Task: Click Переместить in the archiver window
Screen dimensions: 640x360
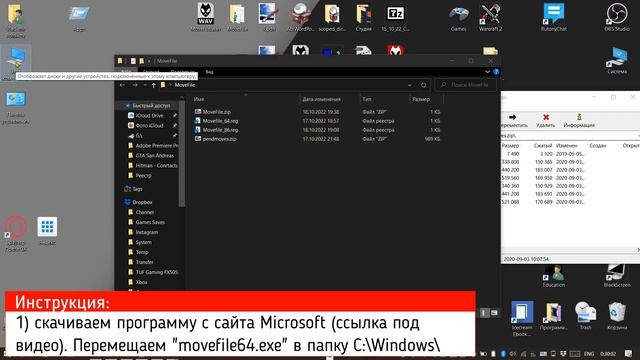Action: [513, 121]
